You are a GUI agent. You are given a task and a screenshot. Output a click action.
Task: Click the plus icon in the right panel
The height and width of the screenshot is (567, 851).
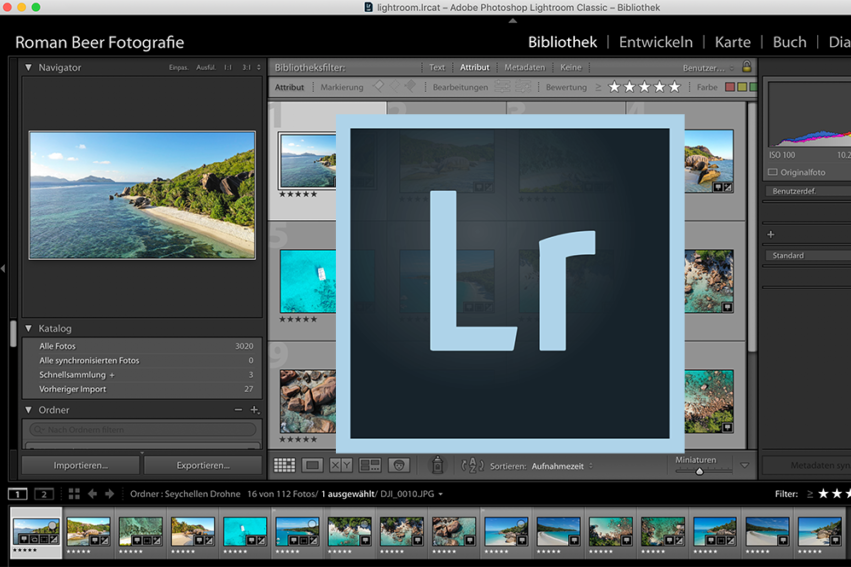(771, 234)
